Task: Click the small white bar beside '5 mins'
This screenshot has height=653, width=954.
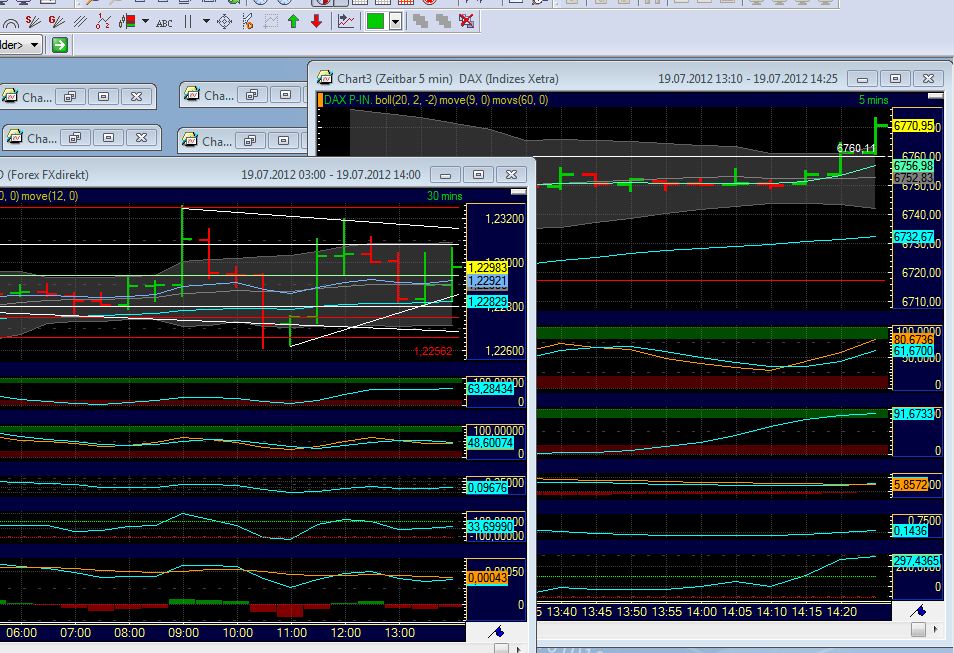Action: coord(935,96)
